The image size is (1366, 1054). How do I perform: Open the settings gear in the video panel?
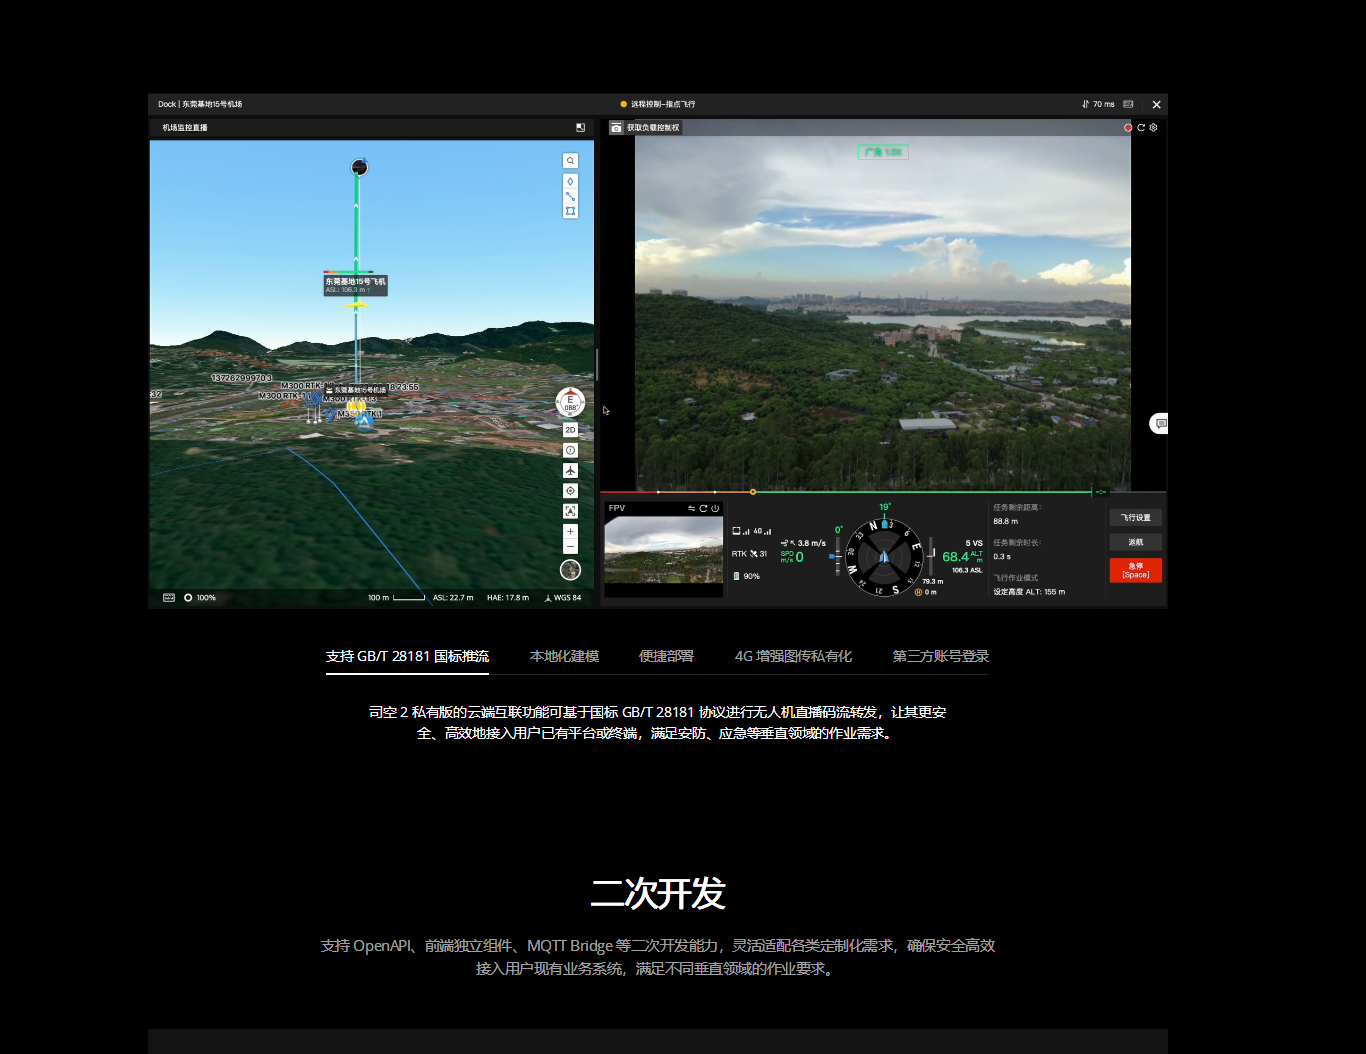pos(1153,128)
